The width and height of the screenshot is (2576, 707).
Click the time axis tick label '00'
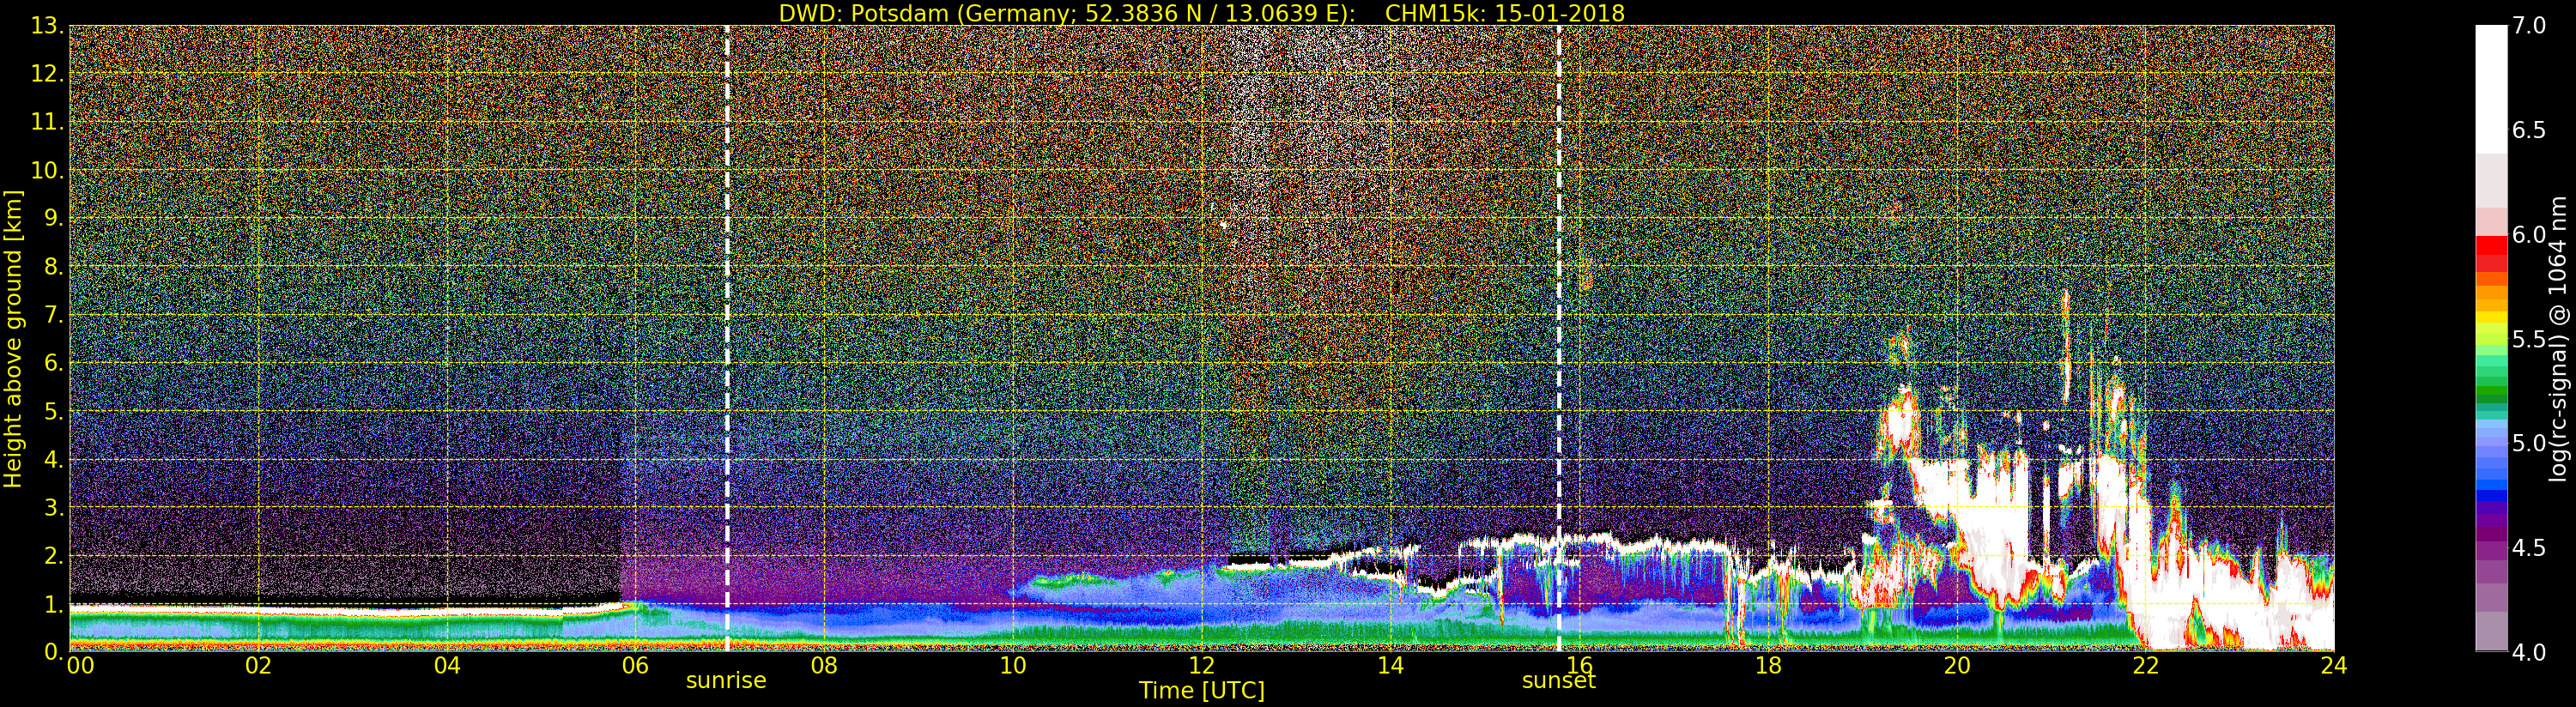[x=80, y=666]
